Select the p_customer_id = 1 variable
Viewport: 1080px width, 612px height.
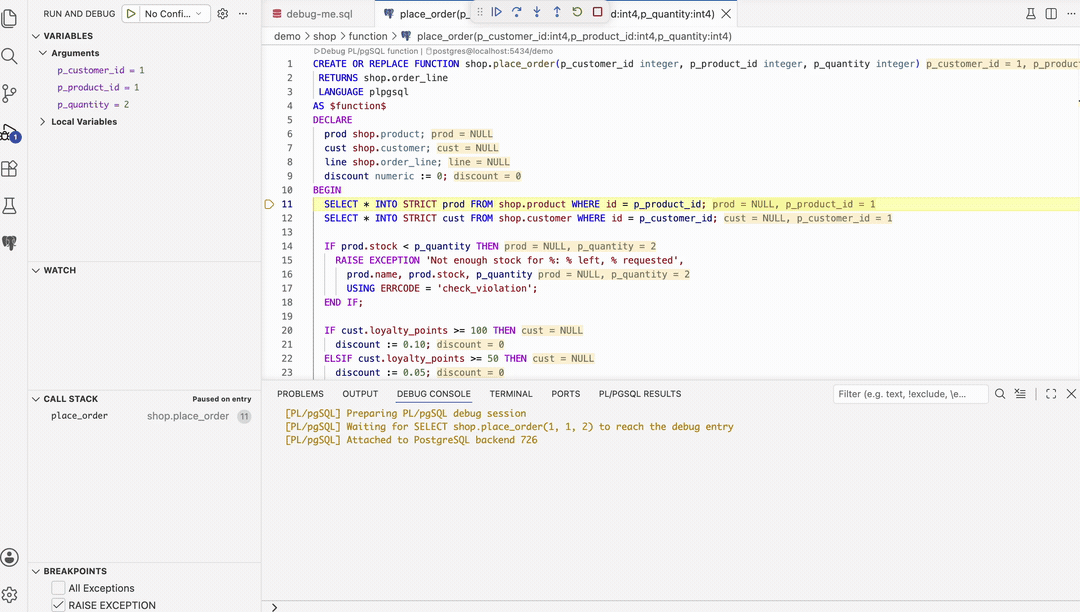point(101,70)
